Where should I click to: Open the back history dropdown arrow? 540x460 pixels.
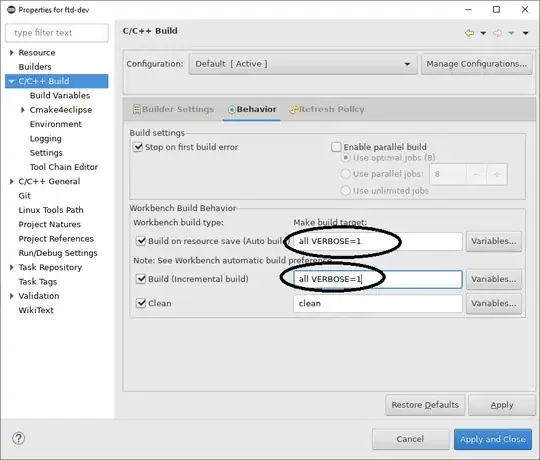point(483,33)
